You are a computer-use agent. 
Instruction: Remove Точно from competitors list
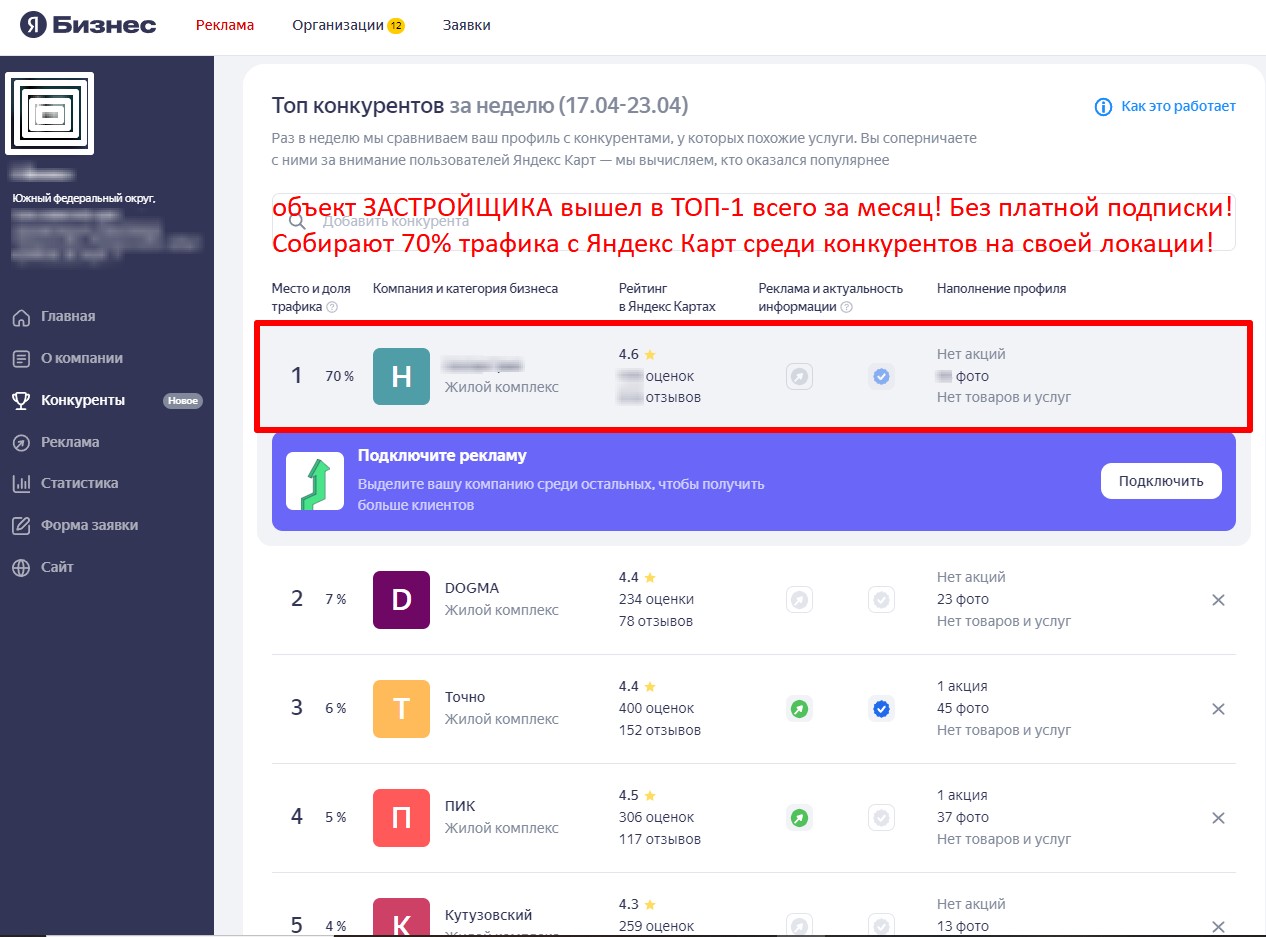click(x=1218, y=709)
